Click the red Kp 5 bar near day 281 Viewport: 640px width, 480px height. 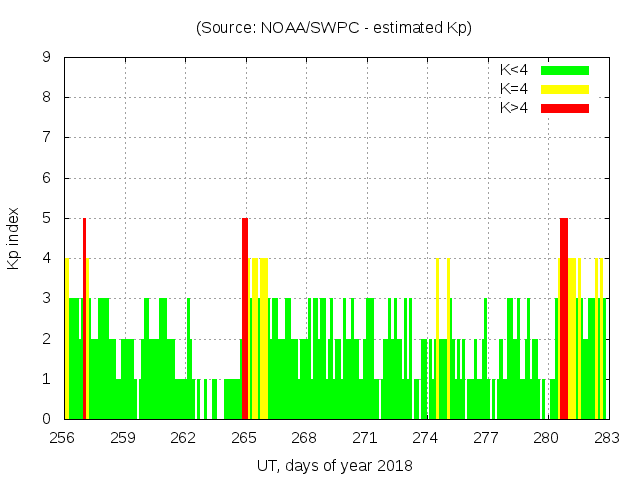564,318
